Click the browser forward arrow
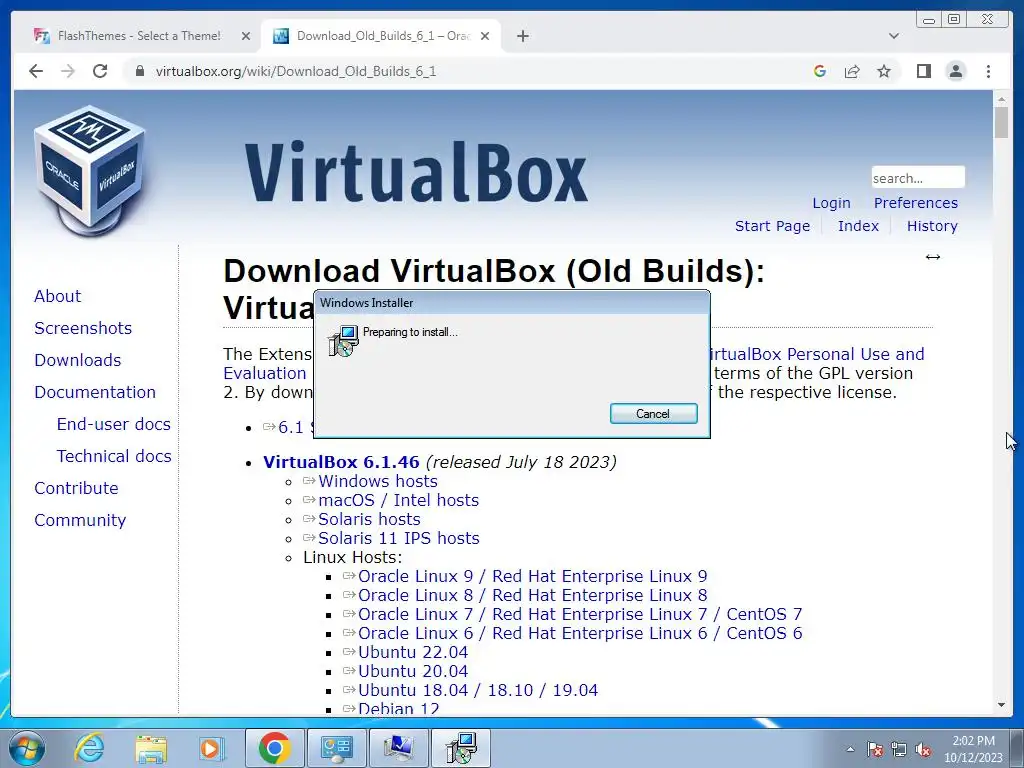The width and height of the screenshot is (1024, 768). pyautogui.click(x=68, y=71)
